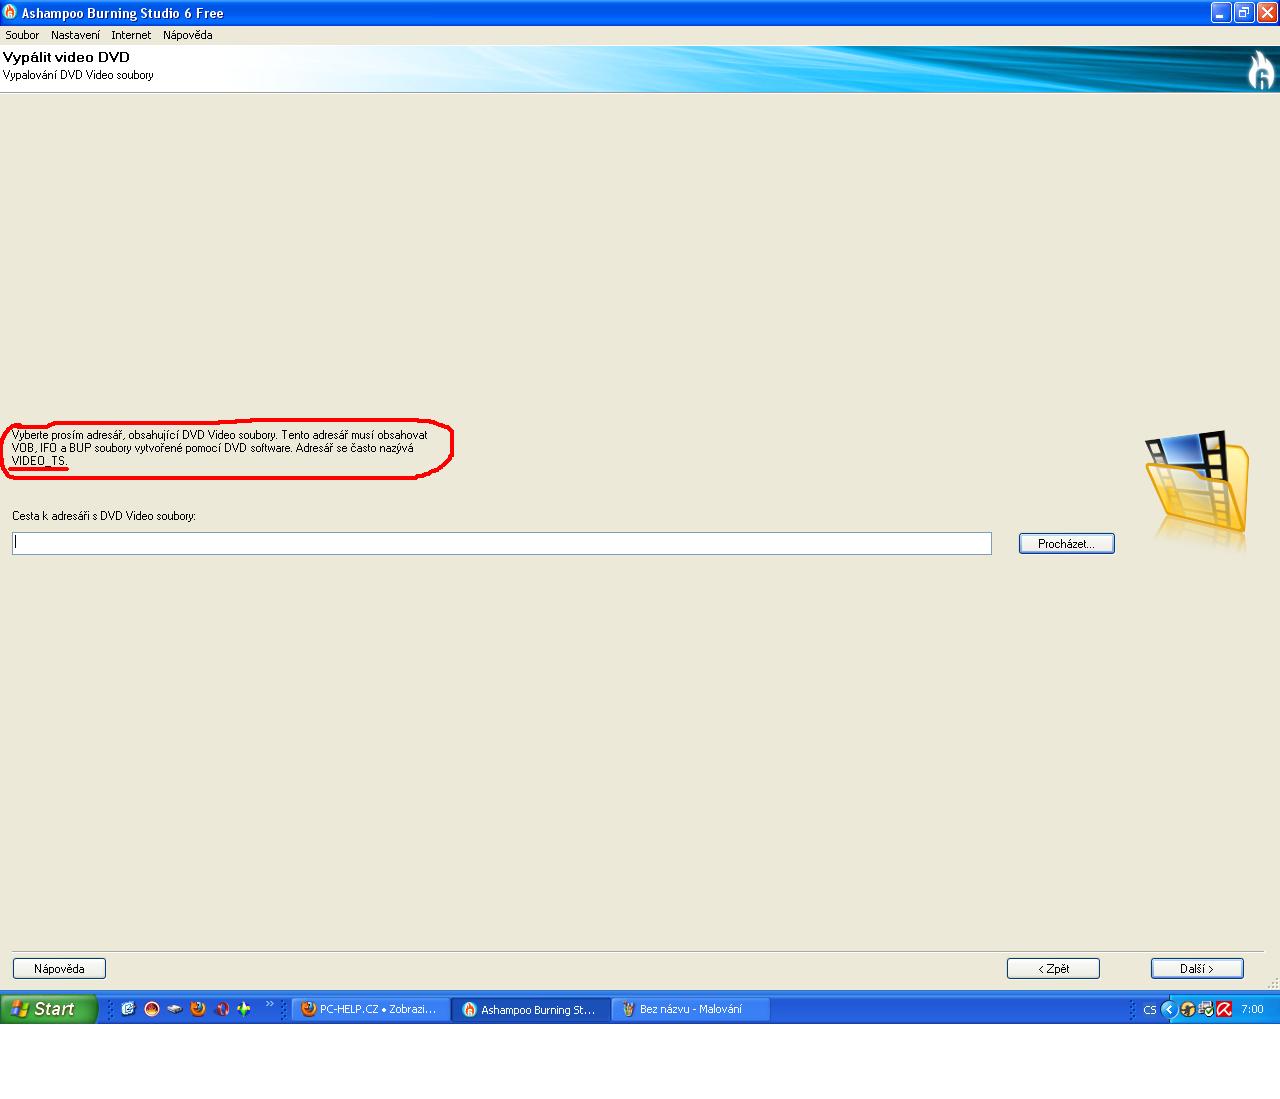Go back with the < Zpět button

click(x=1053, y=968)
